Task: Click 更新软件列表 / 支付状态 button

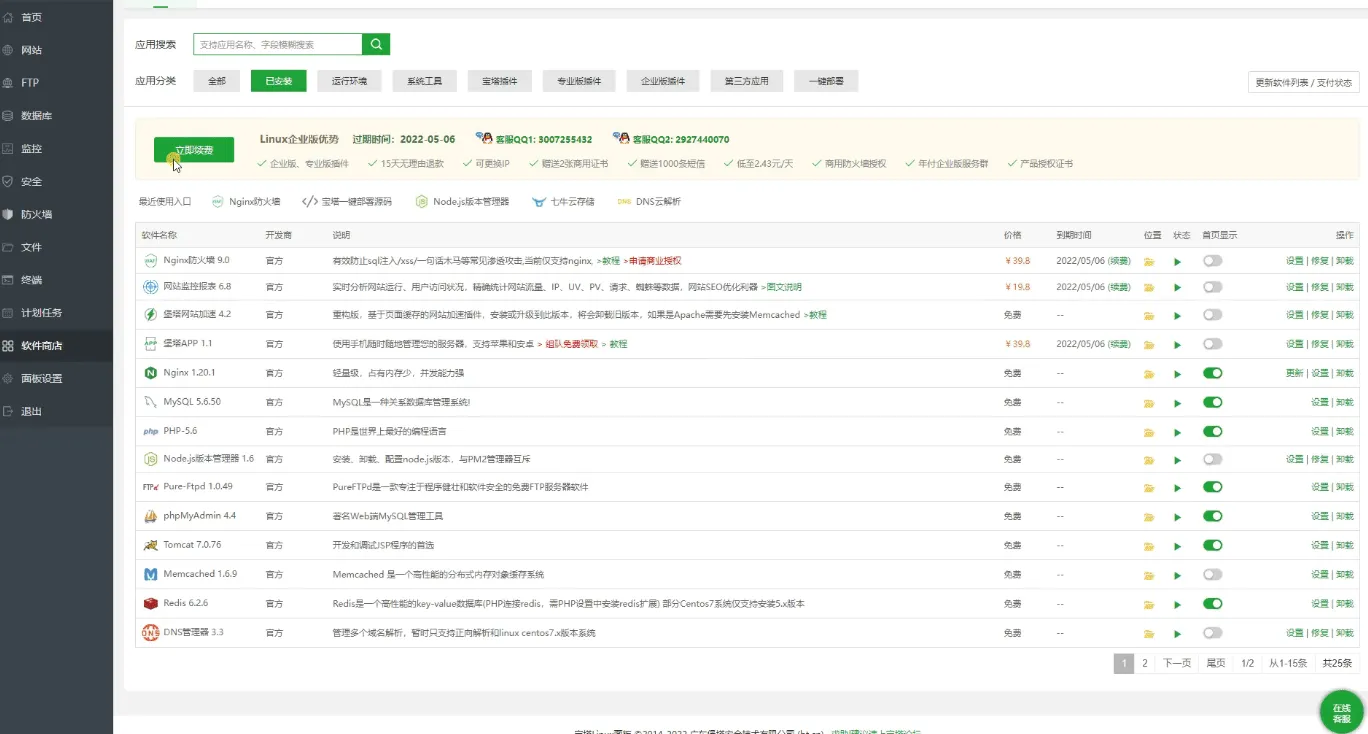Action: point(1304,82)
